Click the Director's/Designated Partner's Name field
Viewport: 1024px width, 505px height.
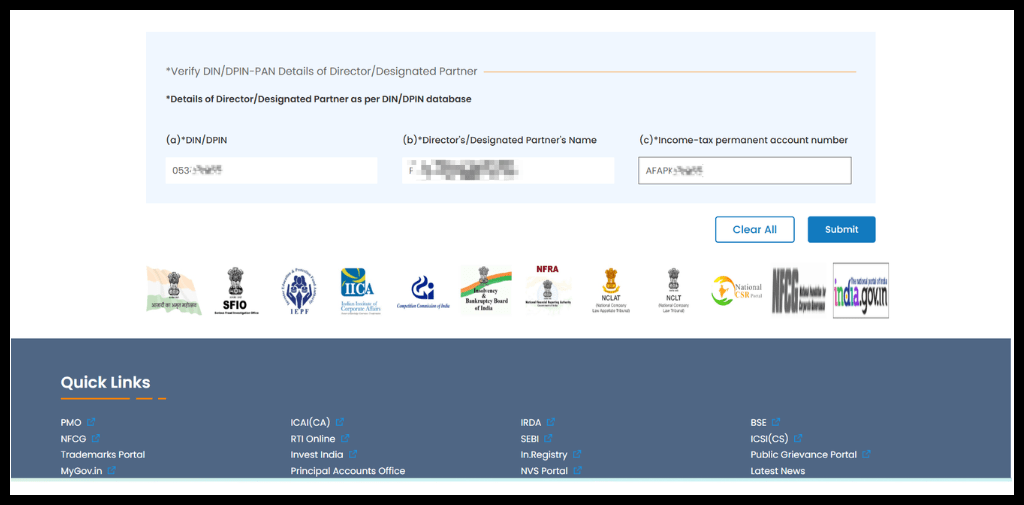pyautogui.click(x=508, y=171)
